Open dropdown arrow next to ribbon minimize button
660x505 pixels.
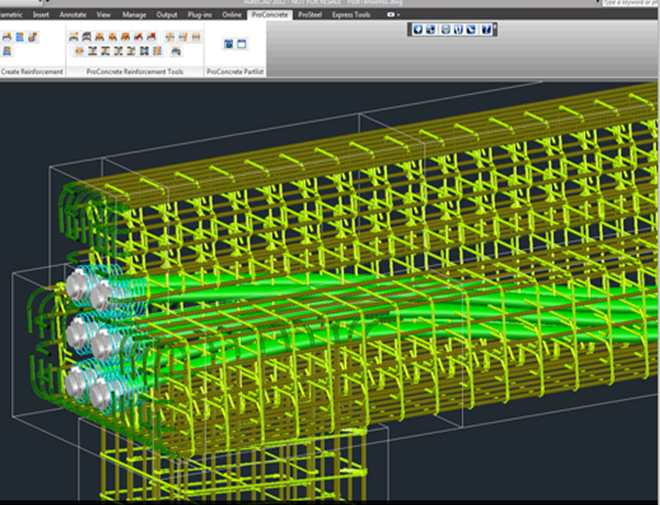(398, 15)
